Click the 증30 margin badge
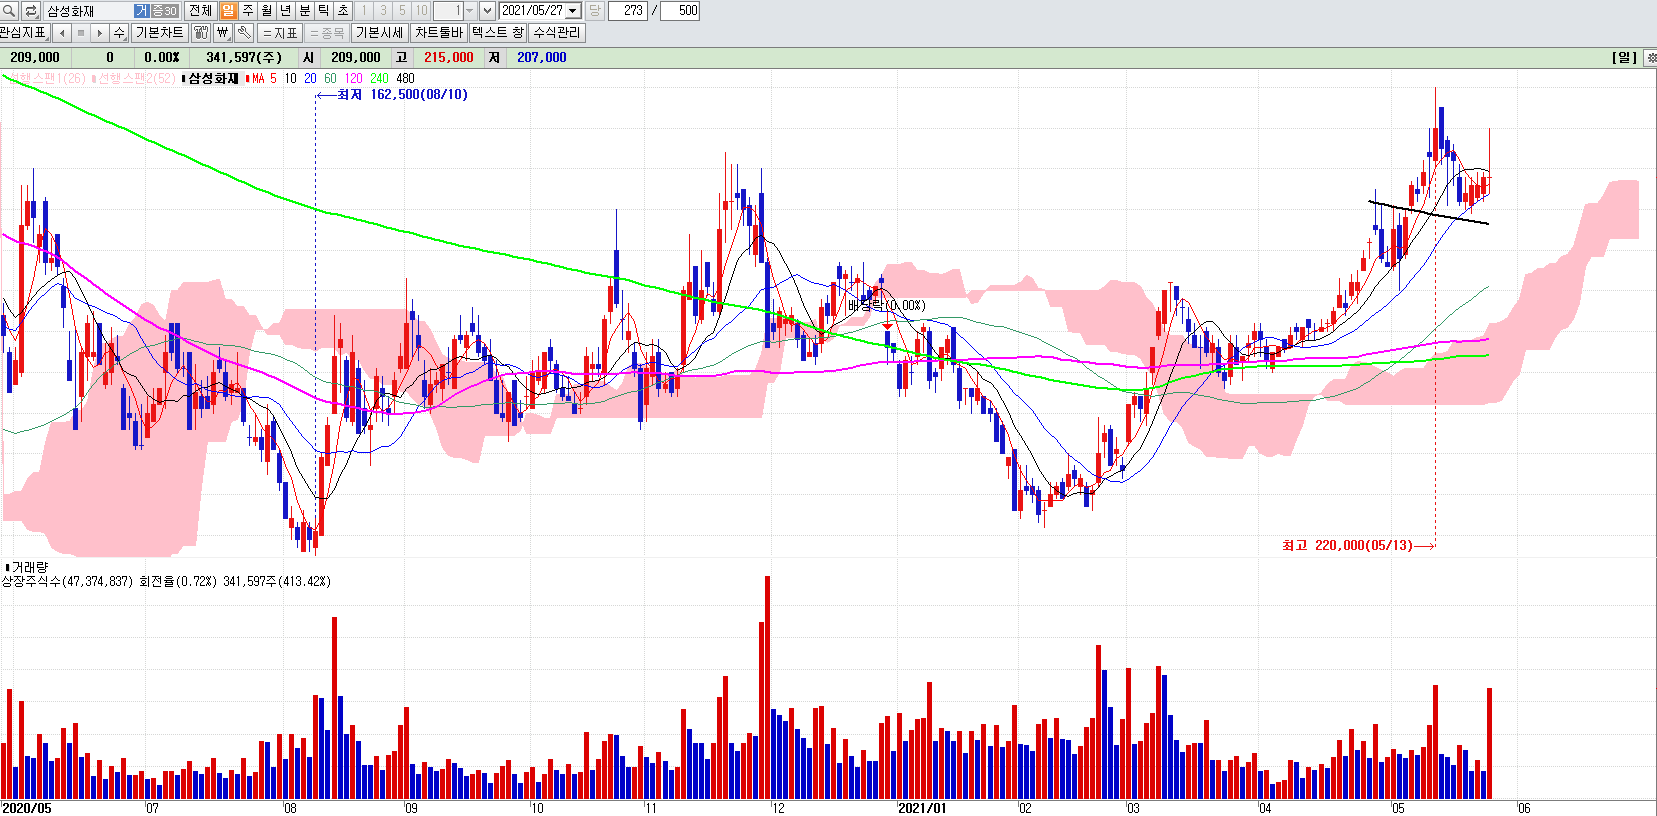 tap(165, 11)
